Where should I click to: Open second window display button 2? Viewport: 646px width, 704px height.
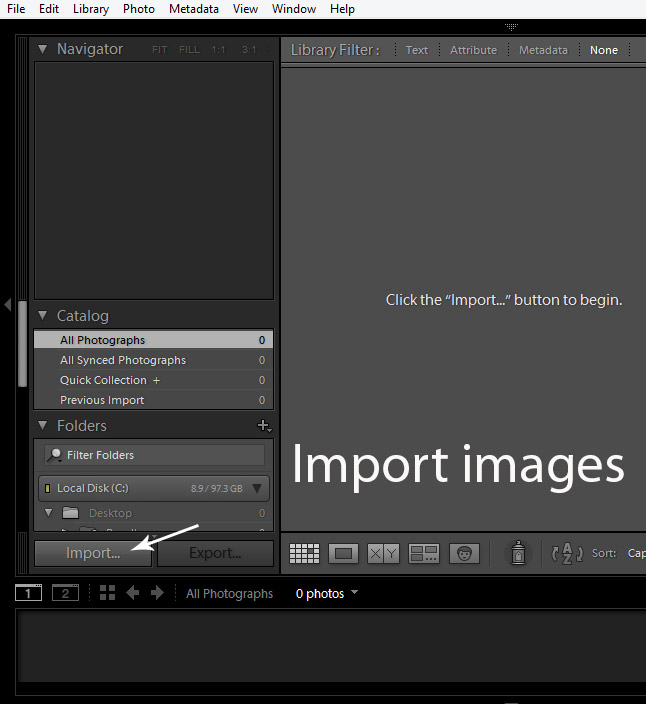pos(65,593)
